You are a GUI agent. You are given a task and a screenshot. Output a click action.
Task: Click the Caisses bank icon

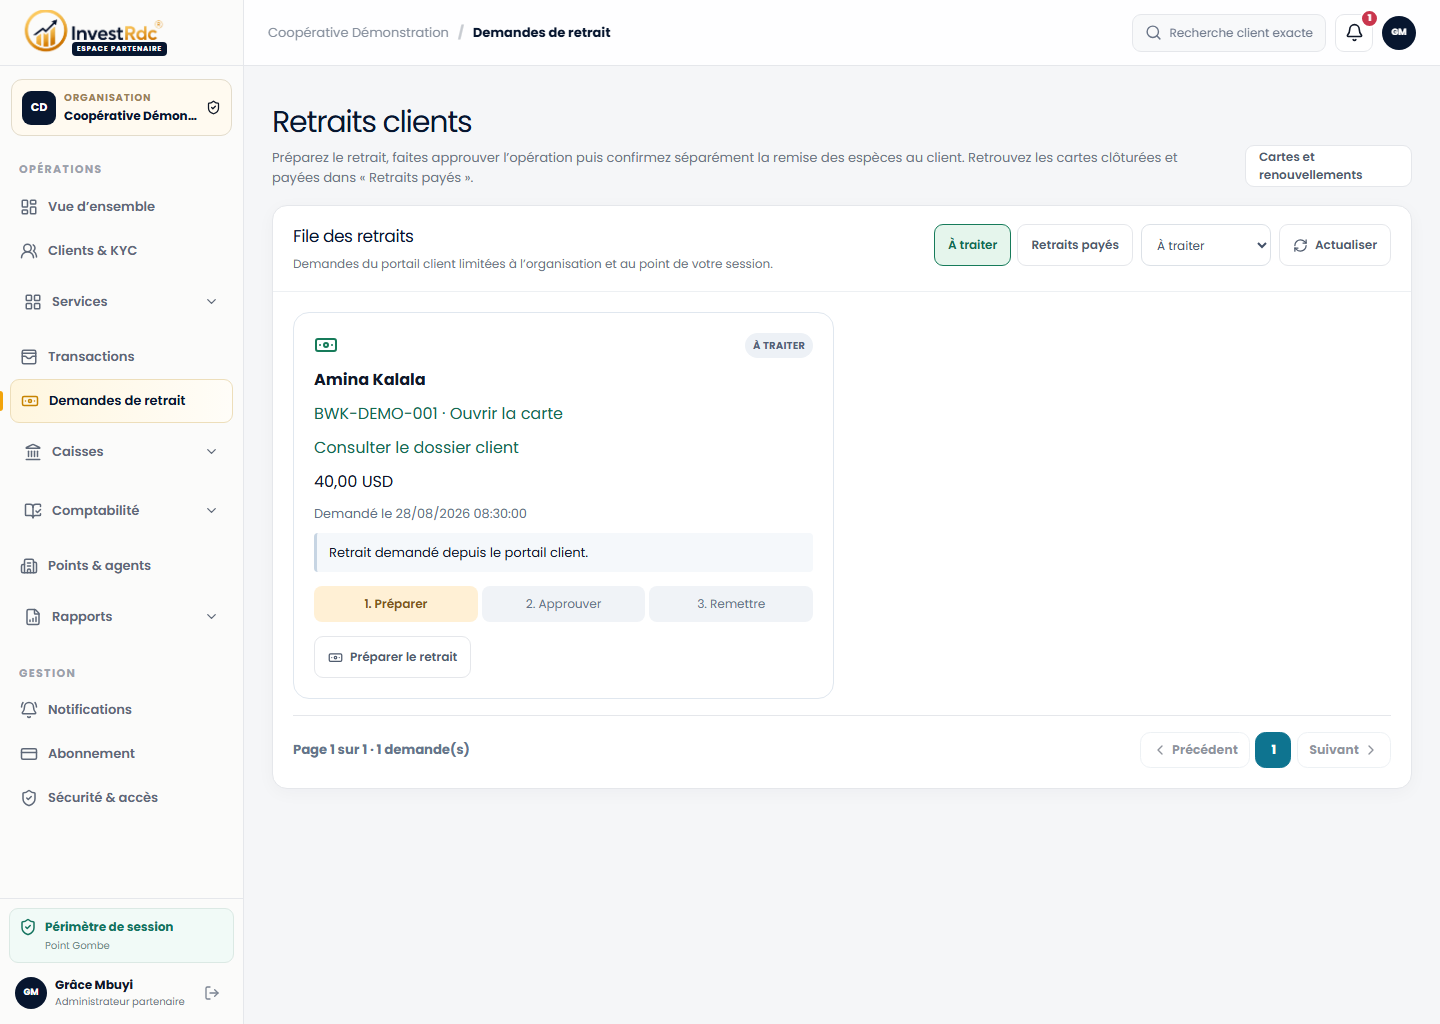click(x=33, y=452)
